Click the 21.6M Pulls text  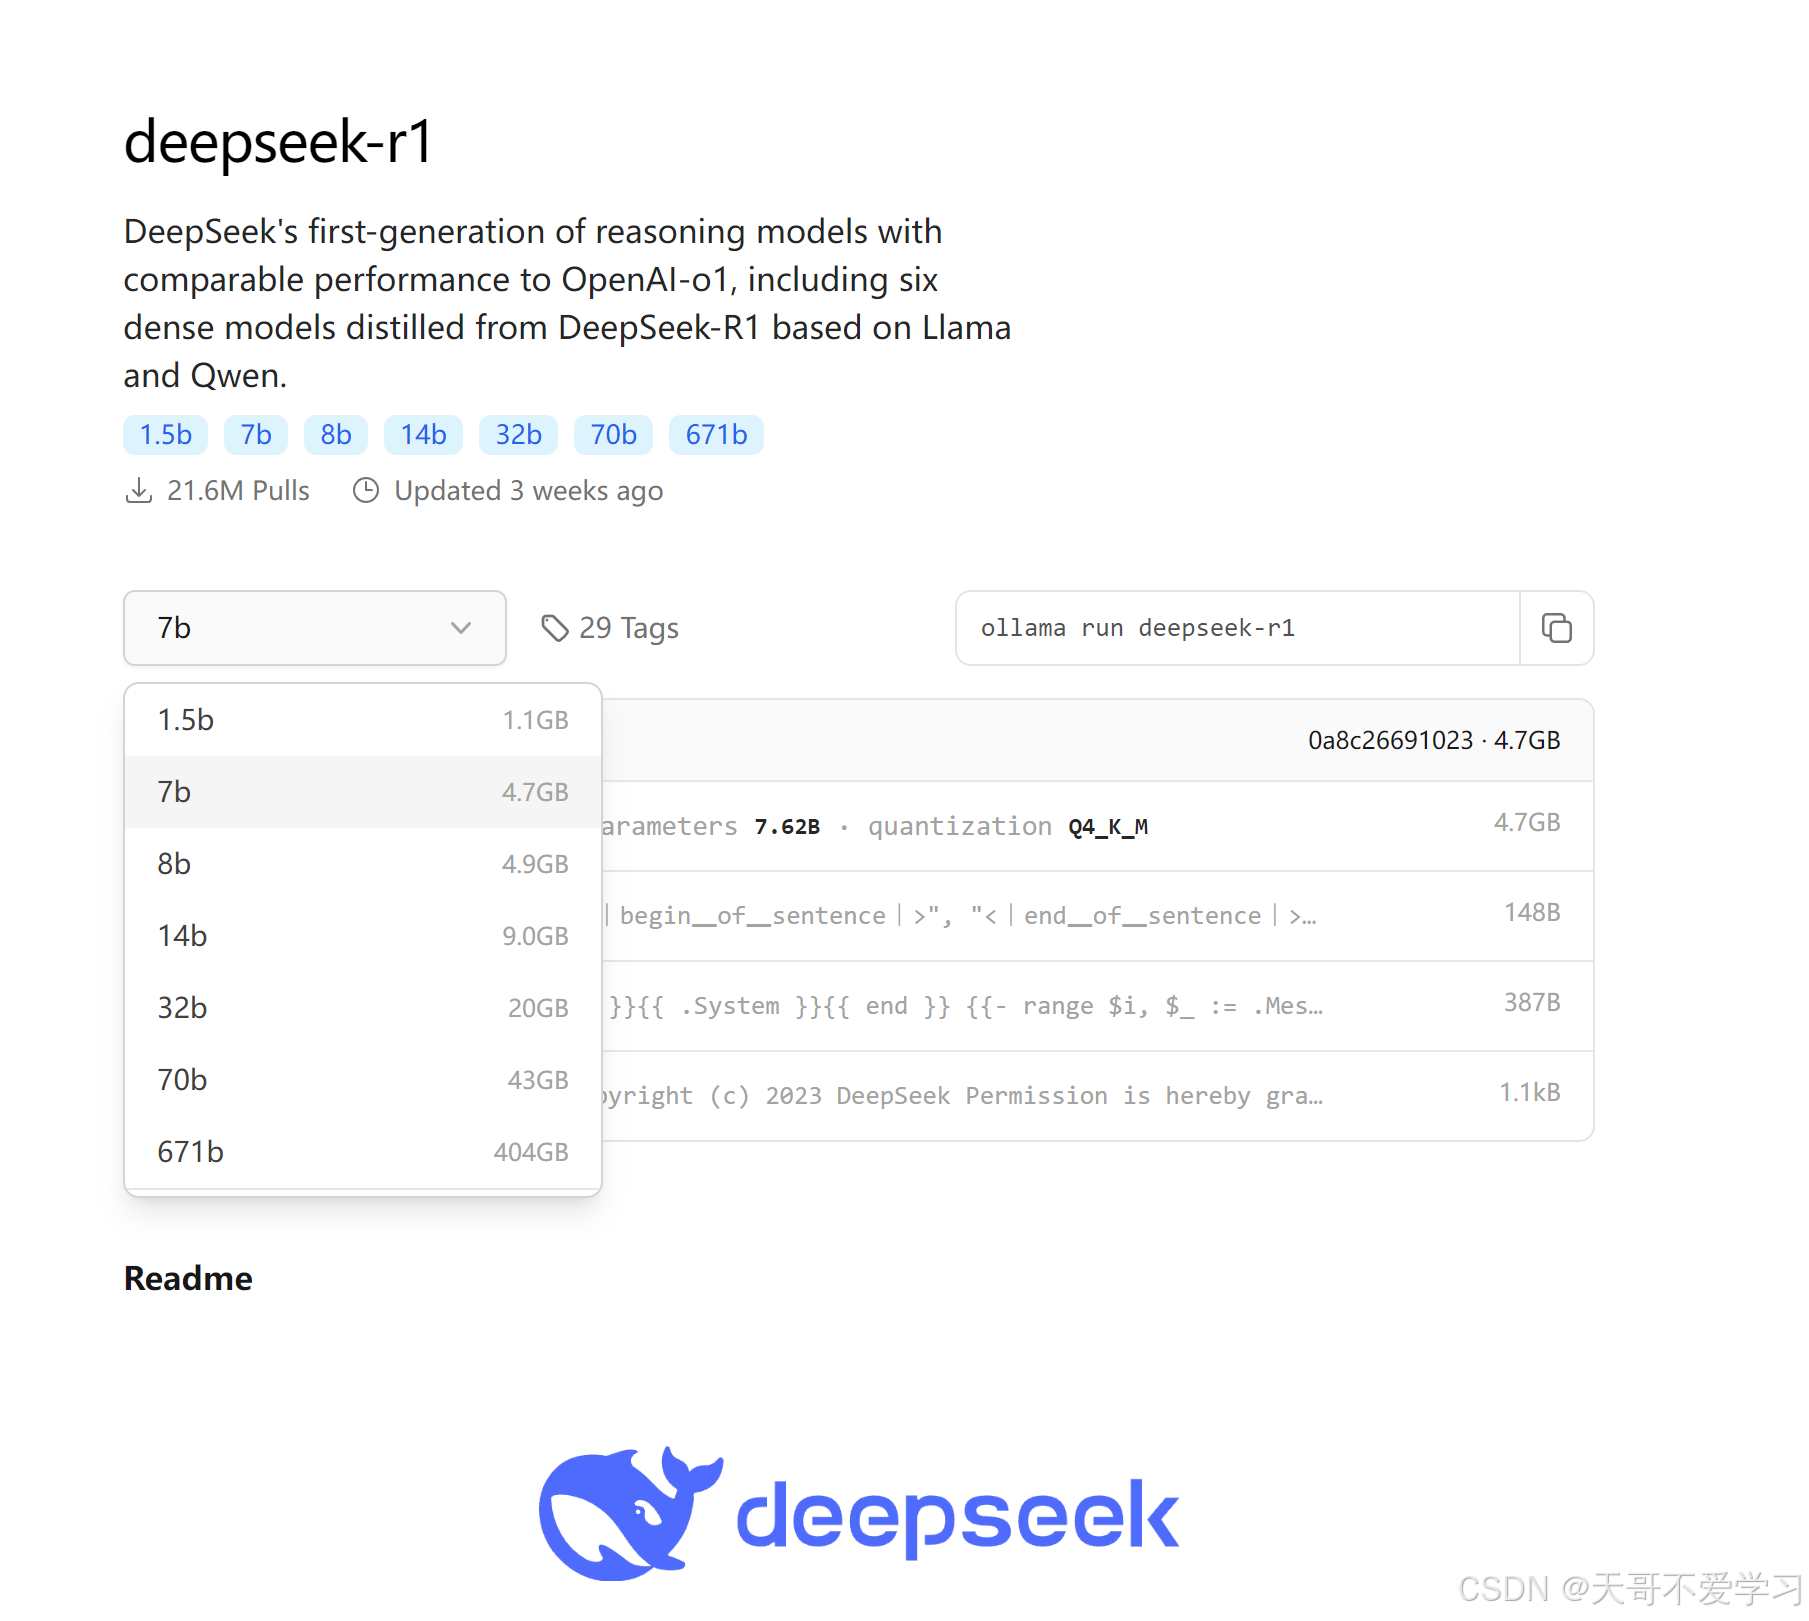pyautogui.click(x=238, y=491)
